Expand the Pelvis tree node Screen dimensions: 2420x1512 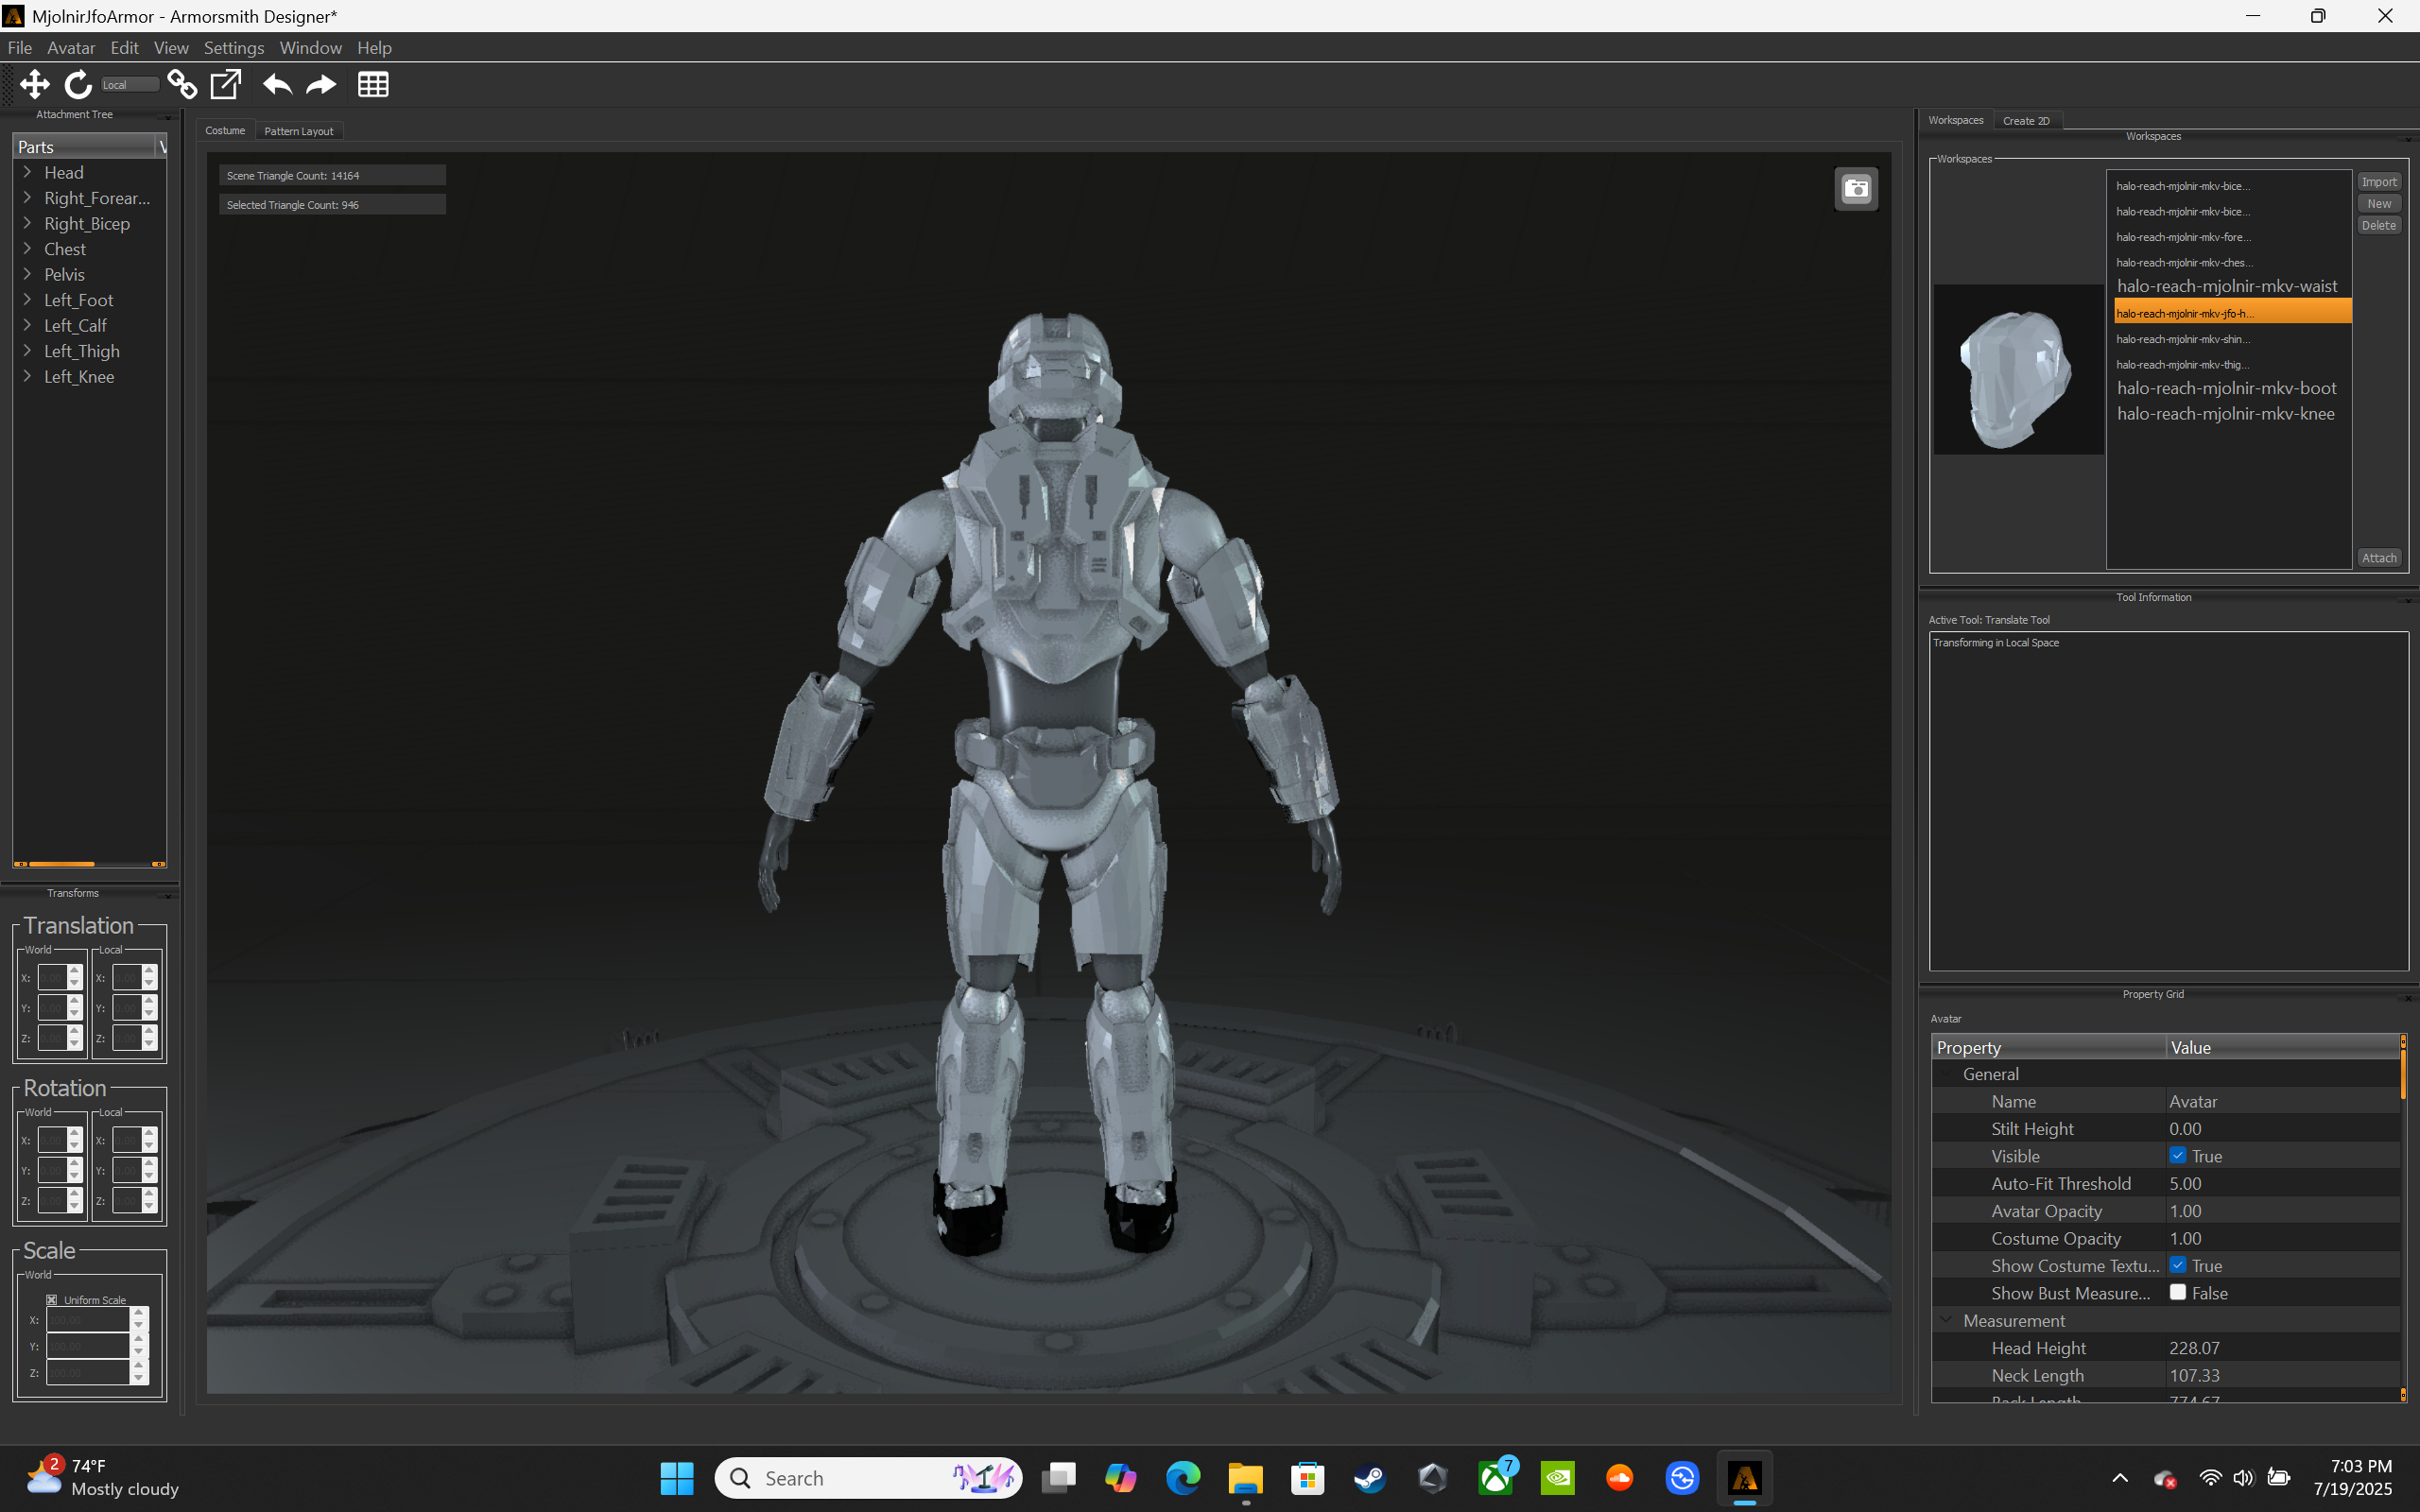tap(28, 274)
